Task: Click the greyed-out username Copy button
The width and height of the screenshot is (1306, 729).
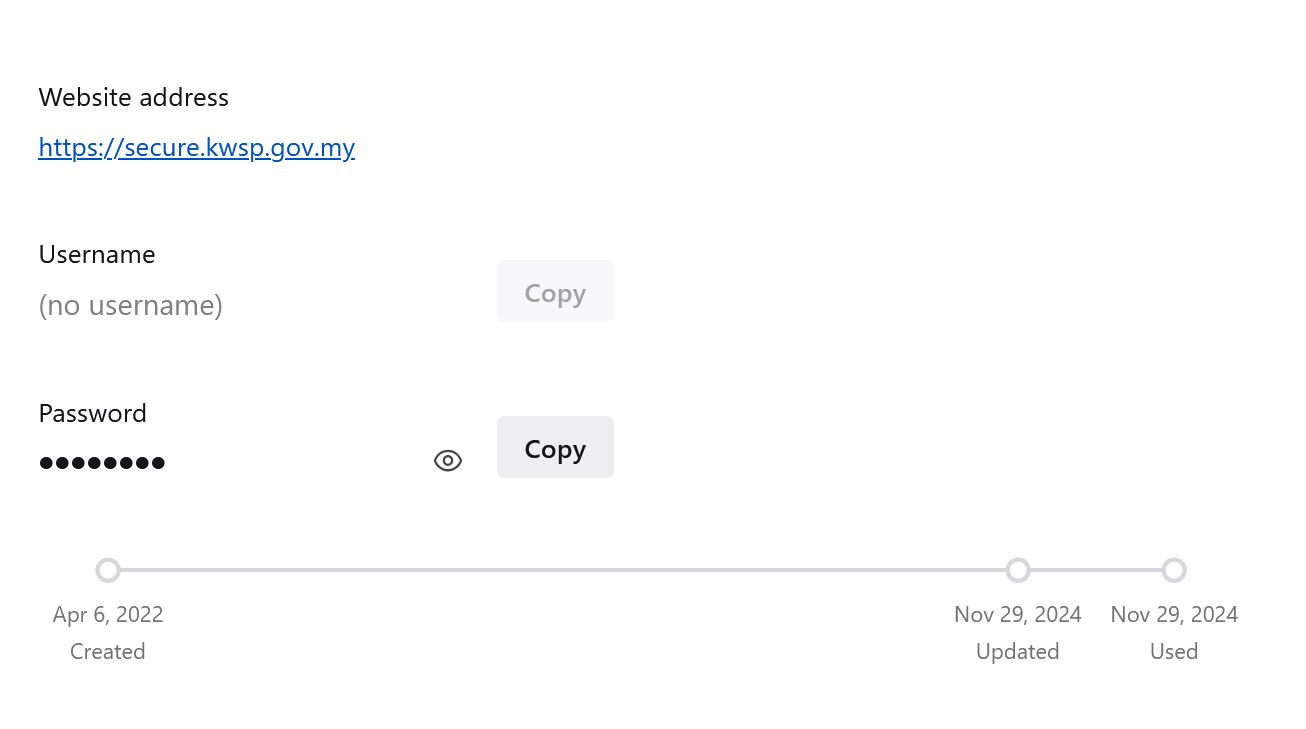Action: point(555,291)
